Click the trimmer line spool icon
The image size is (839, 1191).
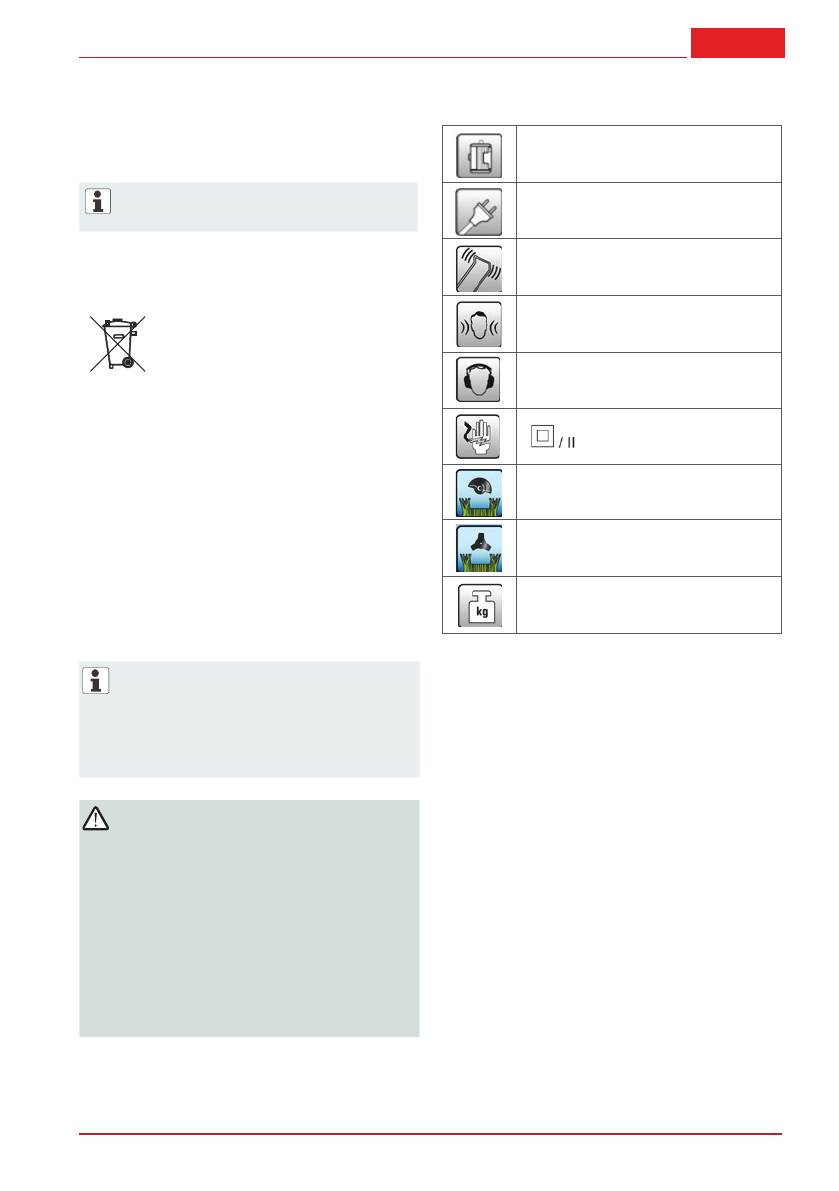479,492
